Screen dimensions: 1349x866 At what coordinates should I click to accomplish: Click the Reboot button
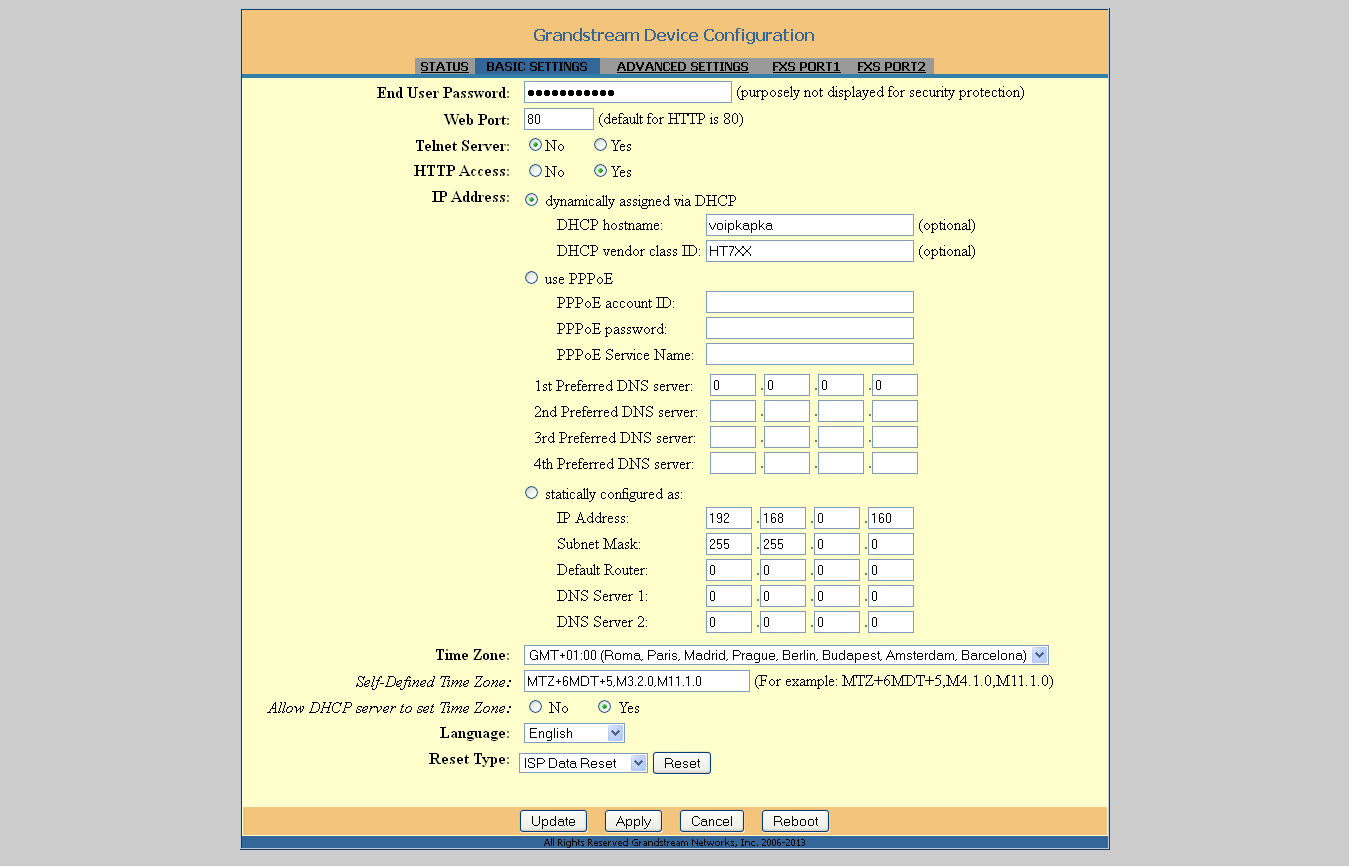pos(795,821)
